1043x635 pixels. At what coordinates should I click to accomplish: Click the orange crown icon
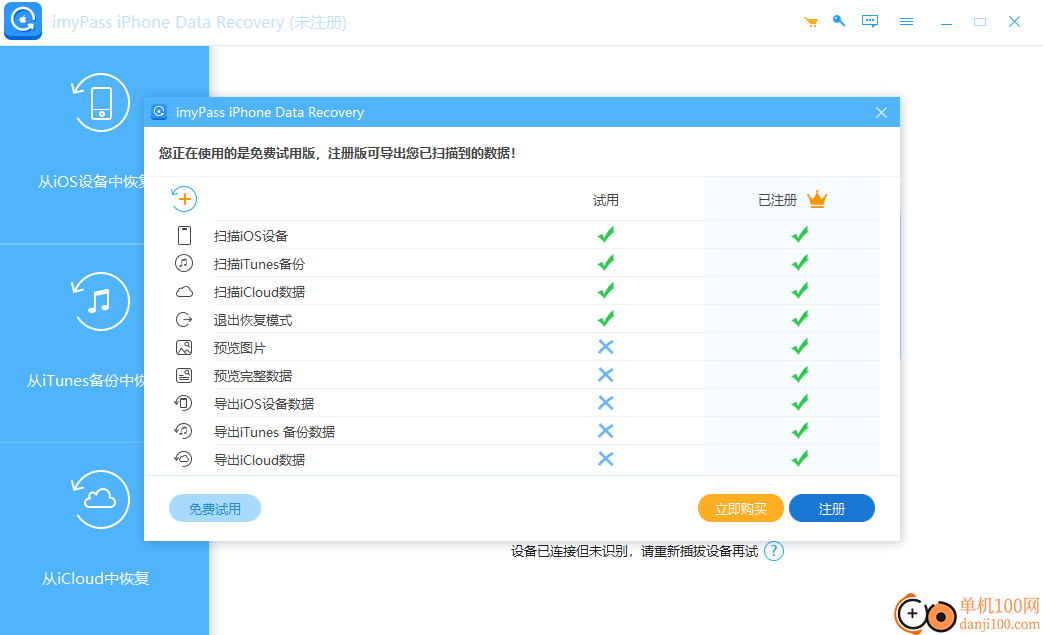(817, 199)
